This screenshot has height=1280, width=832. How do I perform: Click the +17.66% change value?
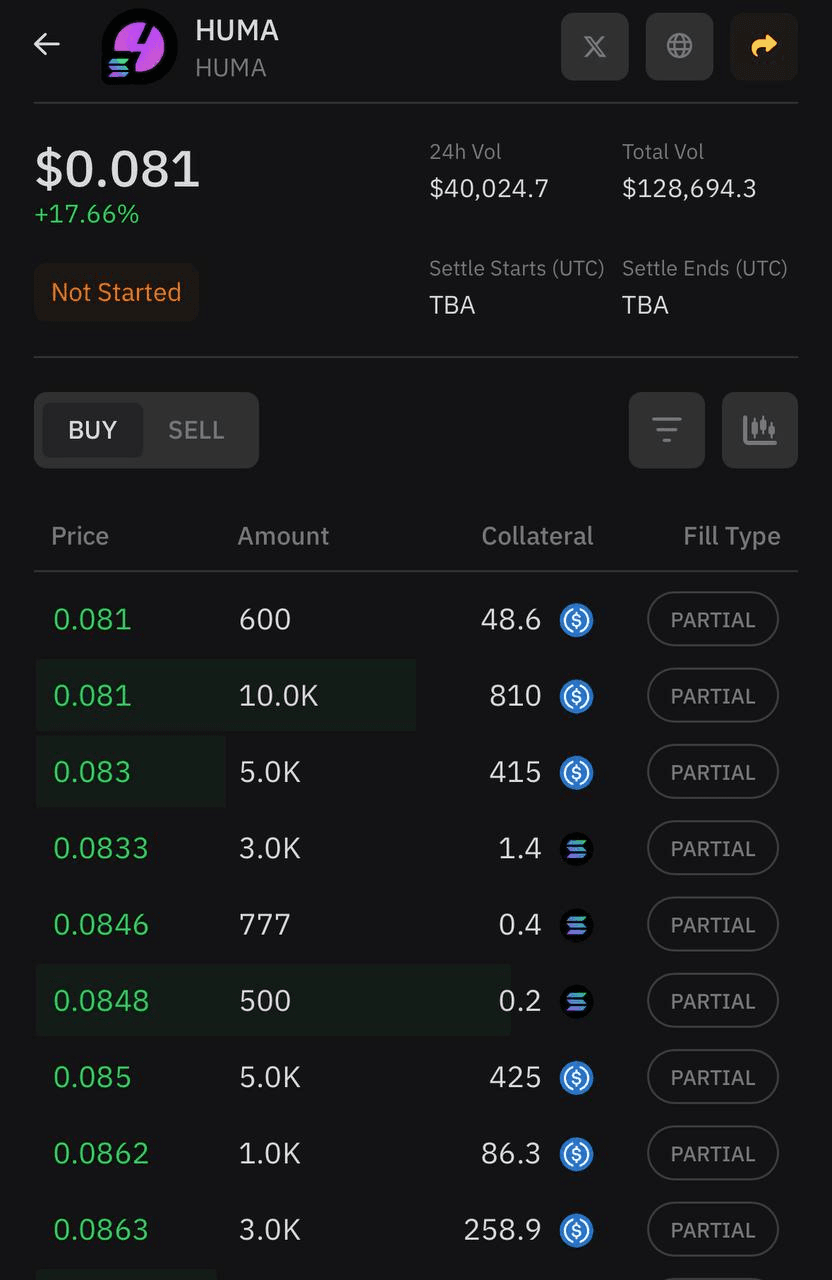click(87, 214)
